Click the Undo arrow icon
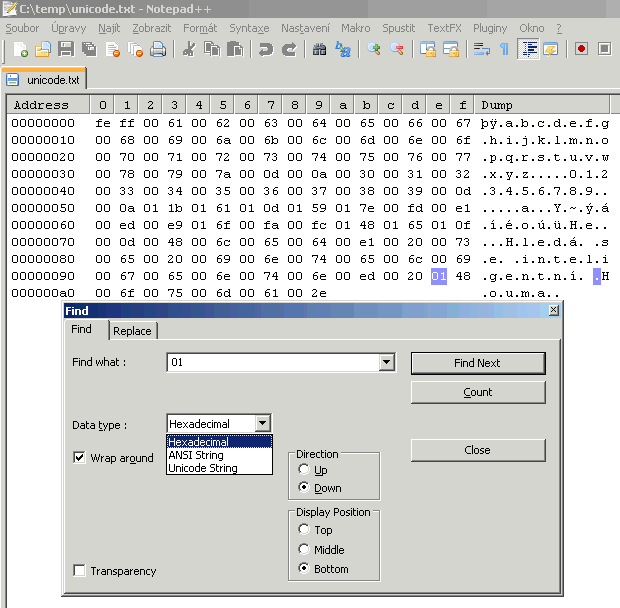 pos(266,49)
